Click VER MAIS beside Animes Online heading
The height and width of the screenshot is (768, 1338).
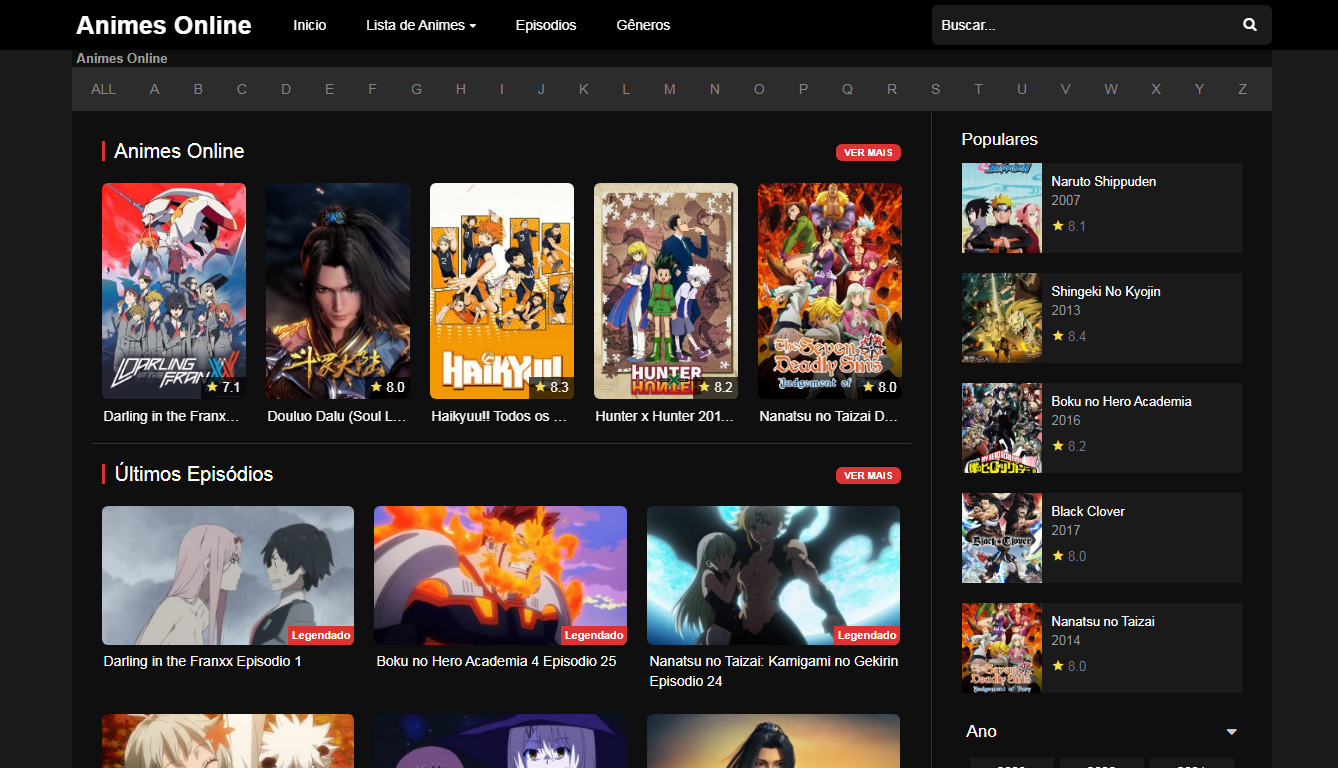click(x=868, y=152)
